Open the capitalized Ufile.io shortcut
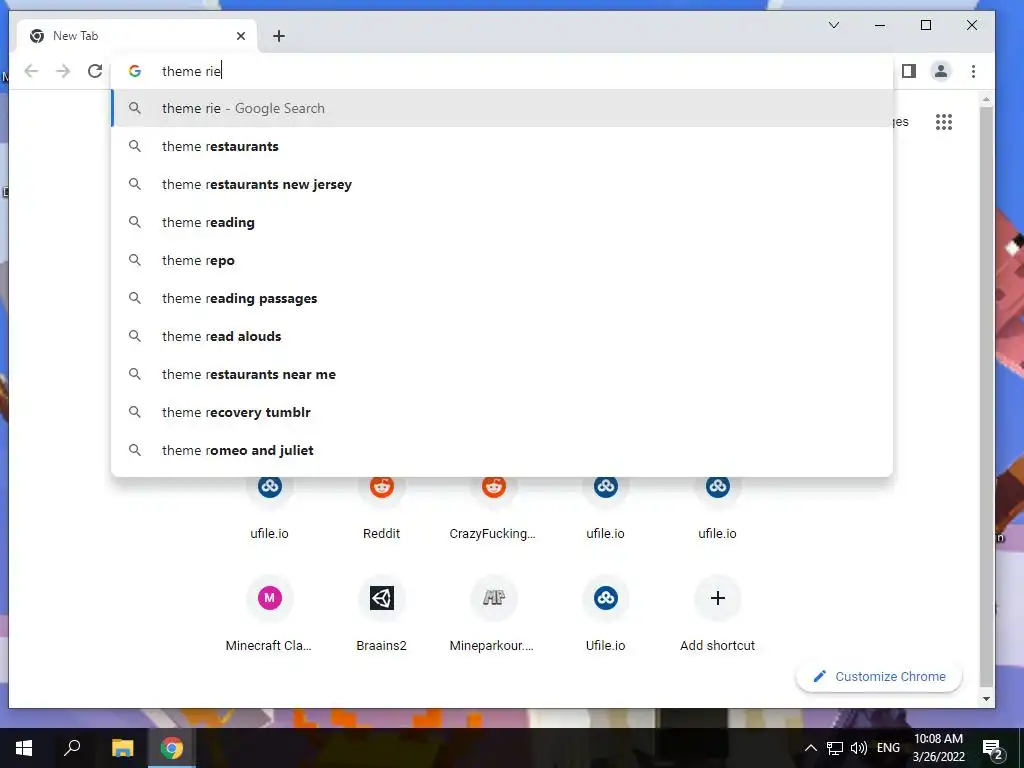1024x768 pixels. pos(605,614)
